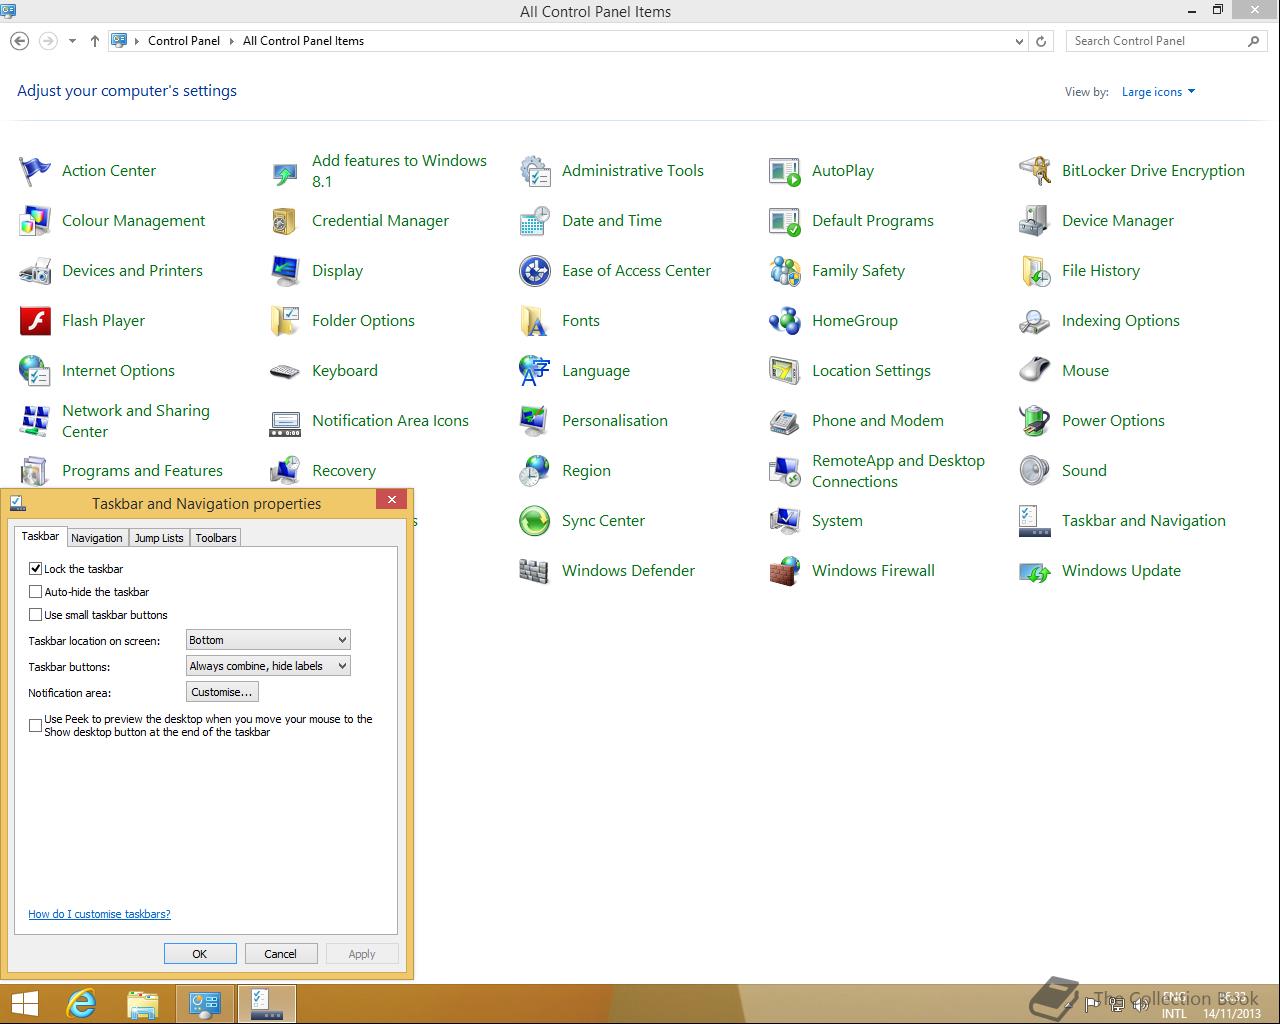
Task: Go up one level with Up arrow
Action: point(95,41)
